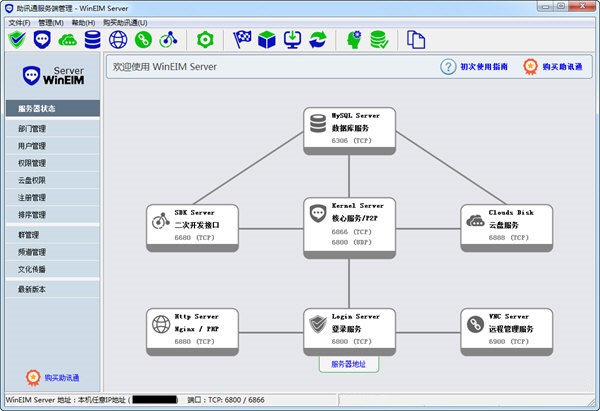Click the Kernel Server core service node
The height and width of the screenshot is (411, 600).
pos(349,224)
